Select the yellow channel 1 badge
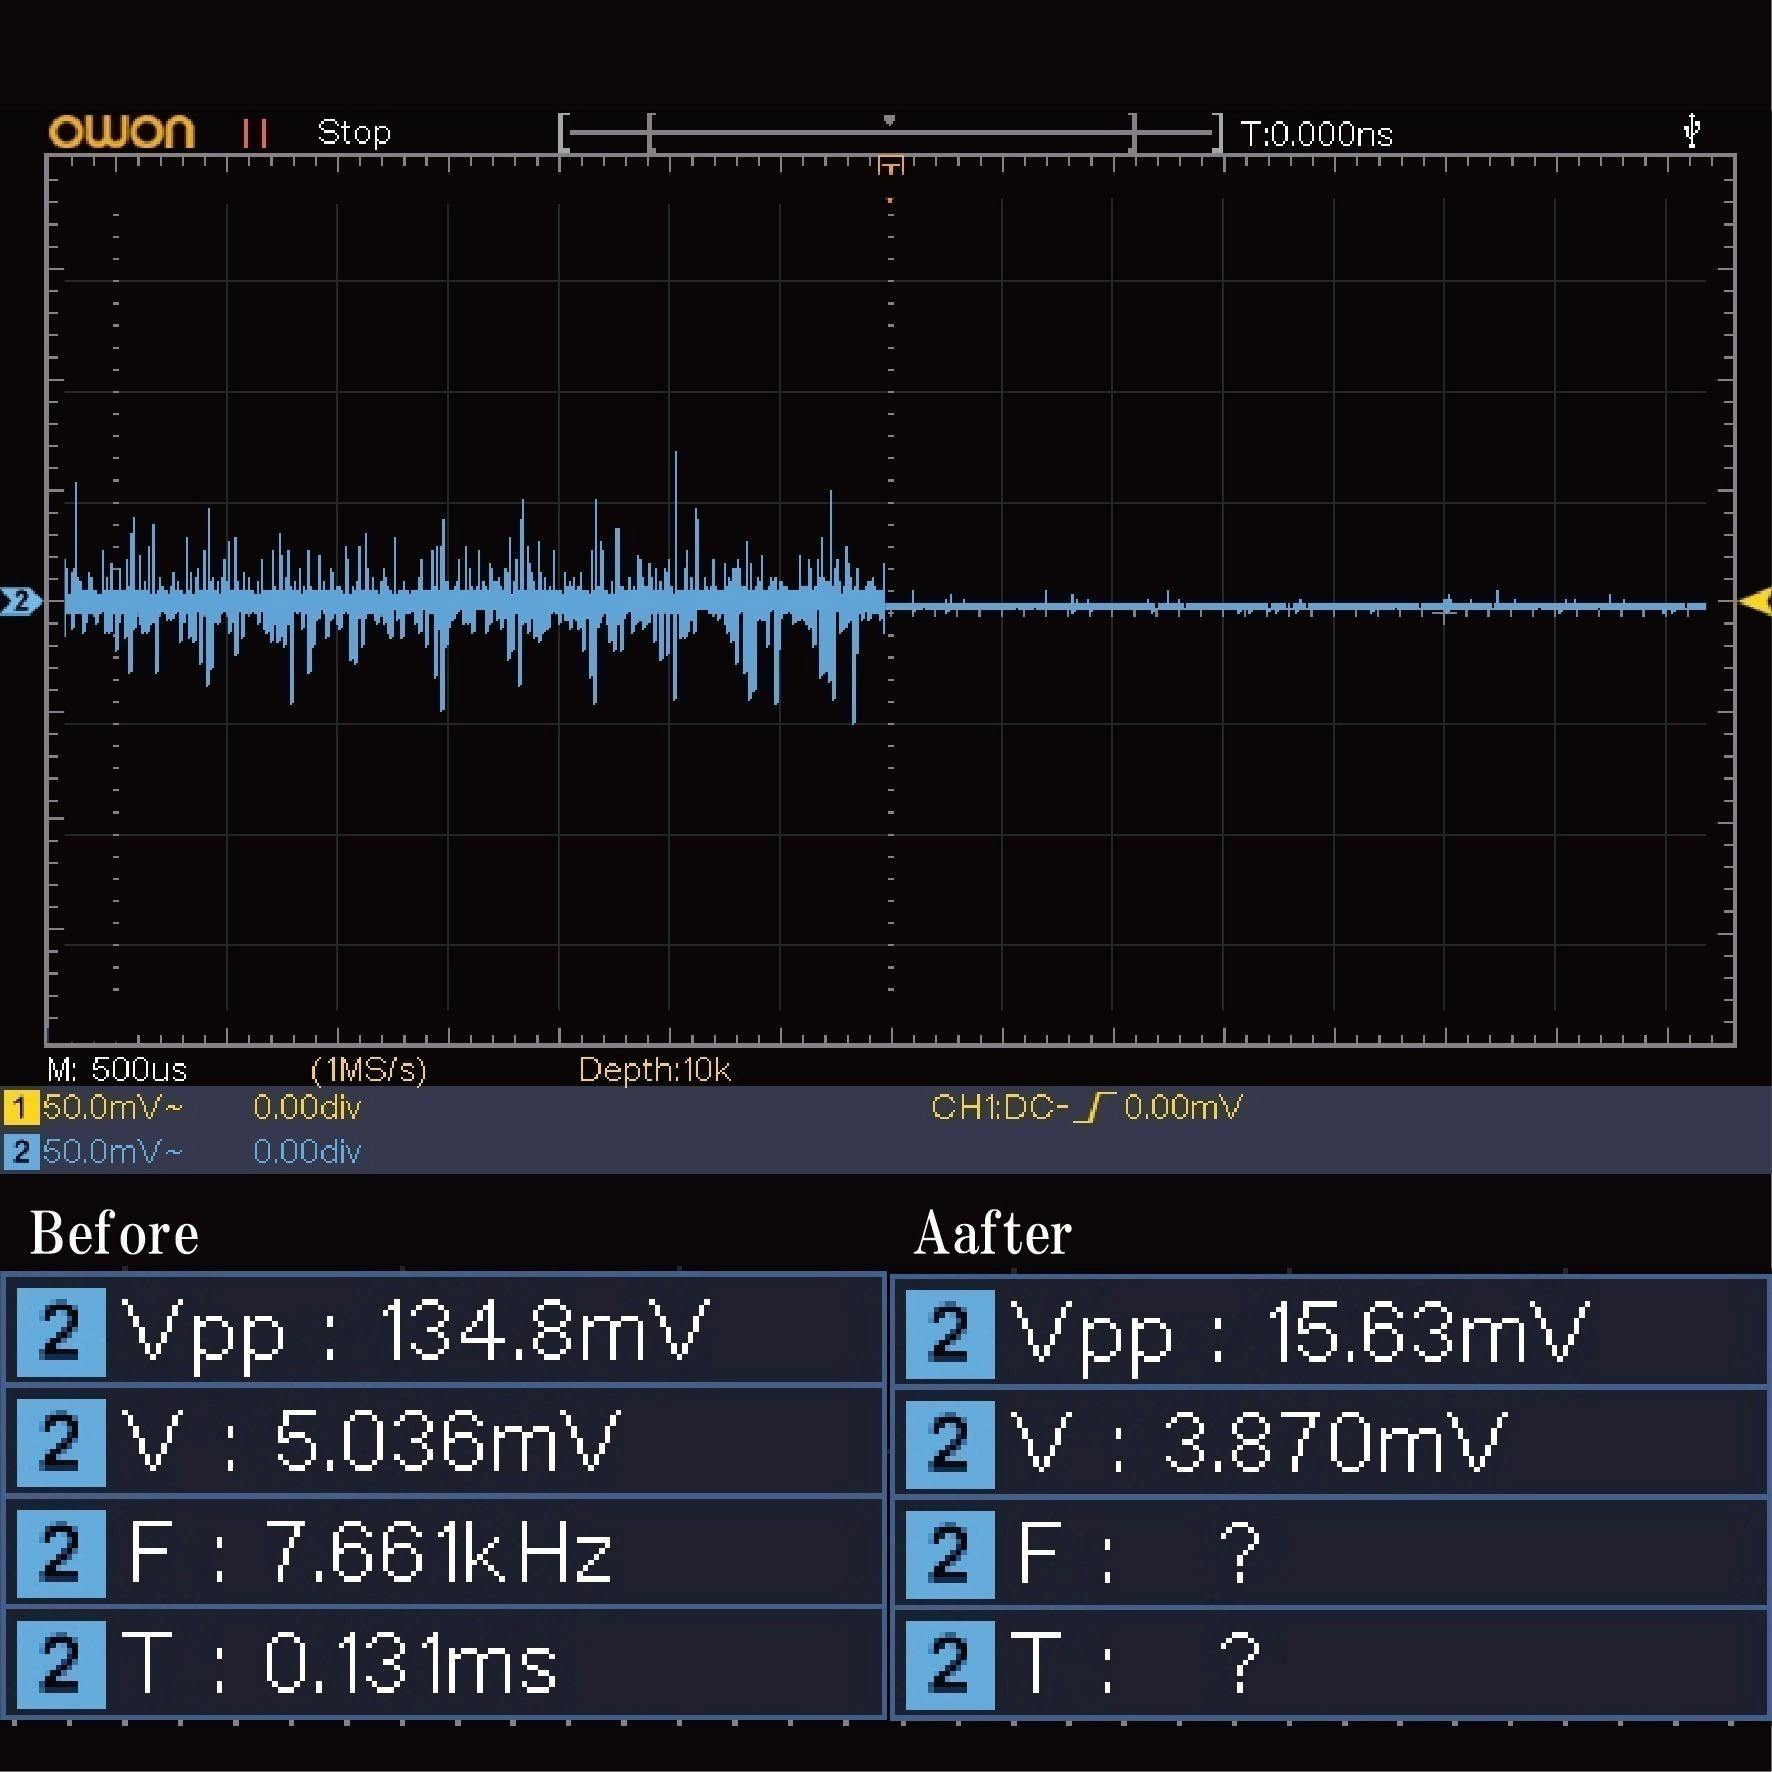 [20, 1108]
